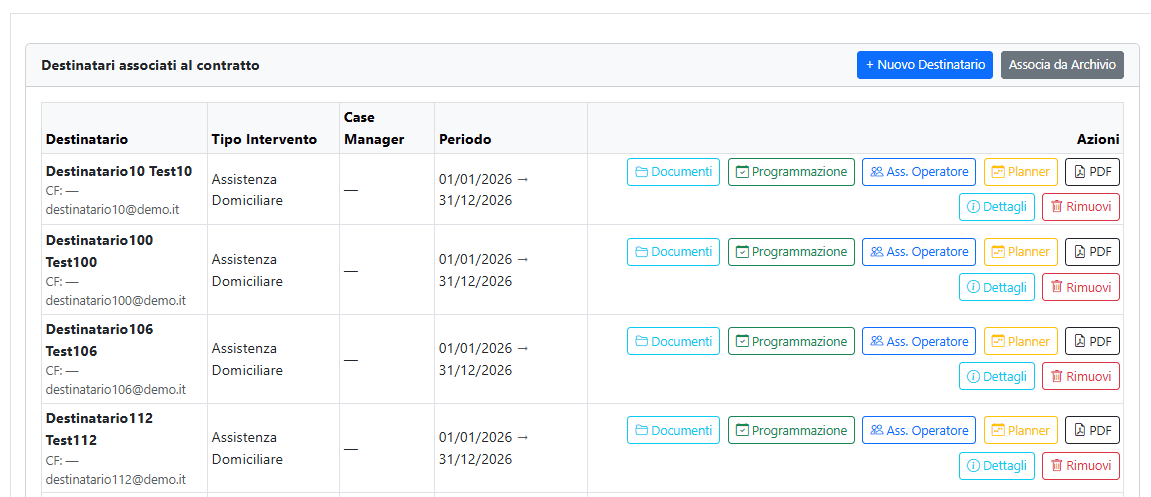This screenshot has width=1151, height=497.
Task: Open Planner for Destinatario10 Test10
Action: pos(1020,172)
